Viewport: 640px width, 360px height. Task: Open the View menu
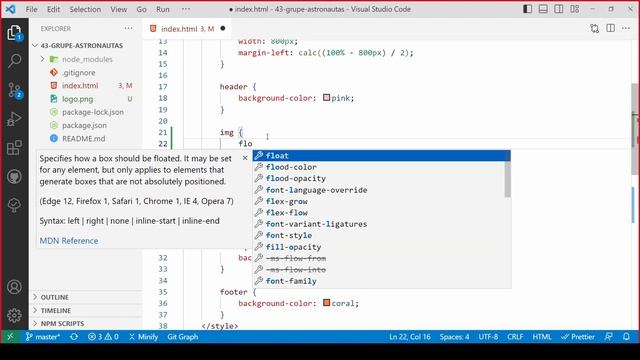click(118, 9)
